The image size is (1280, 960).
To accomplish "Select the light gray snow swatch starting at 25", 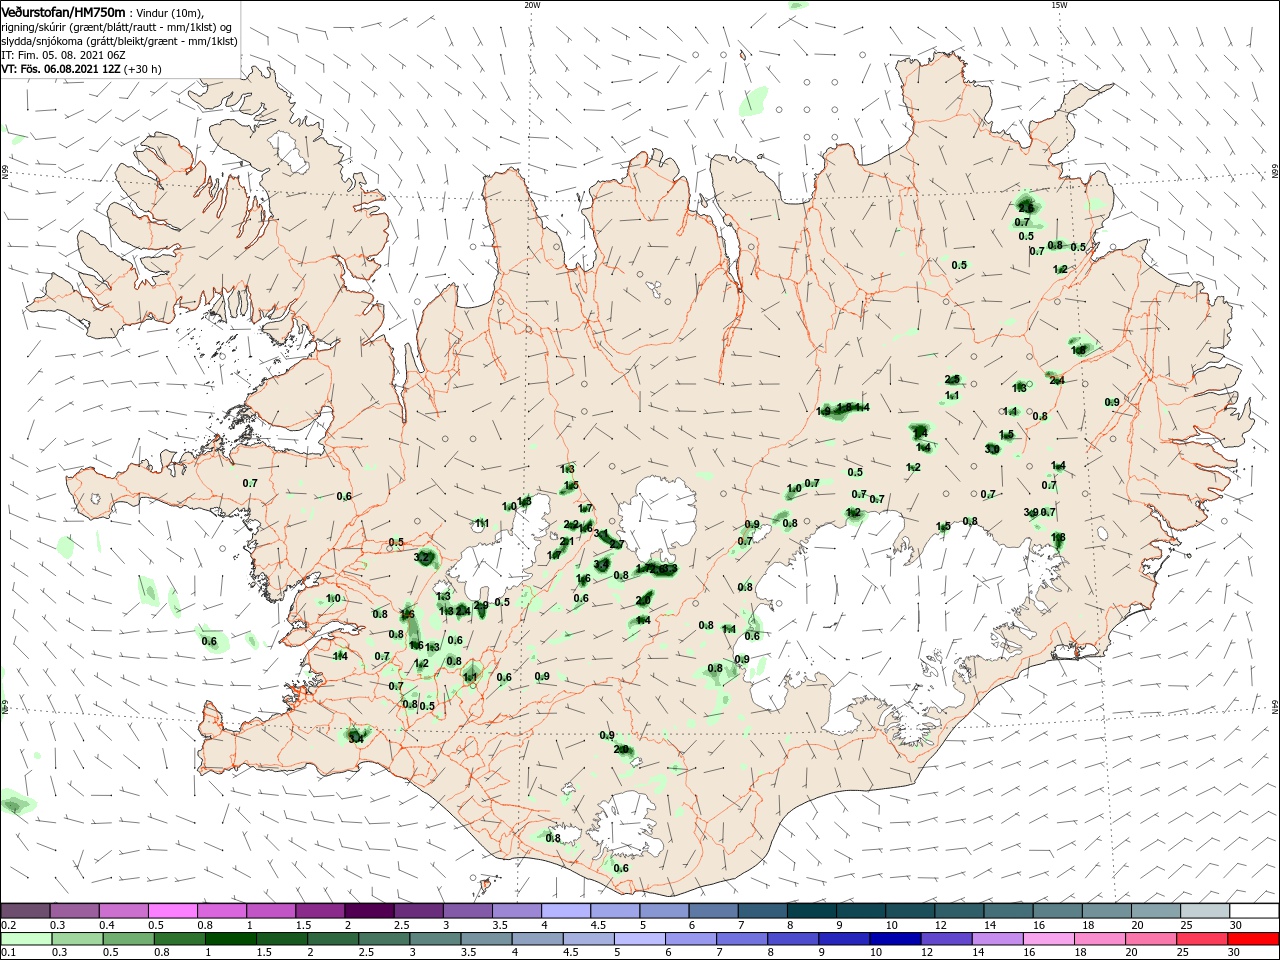I will pyautogui.click(x=1204, y=911).
